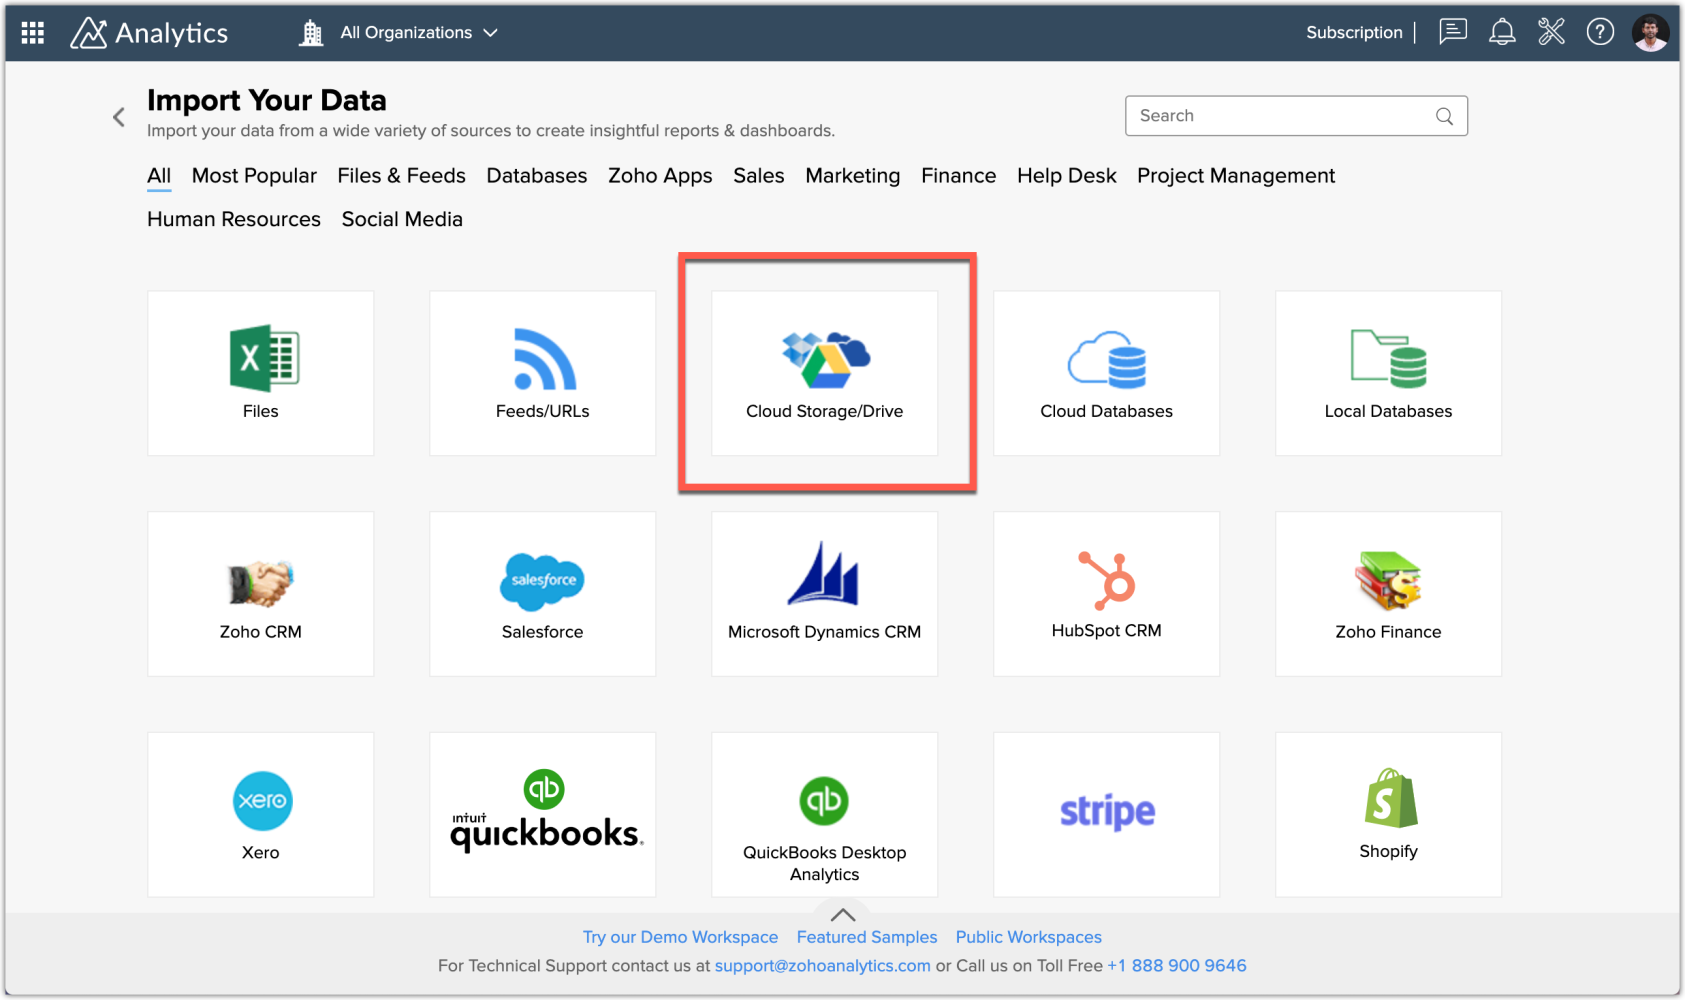Viewport: 1685px width, 1000px height.
Task: Open Try our Demo Workspace link
Action: 680,937
